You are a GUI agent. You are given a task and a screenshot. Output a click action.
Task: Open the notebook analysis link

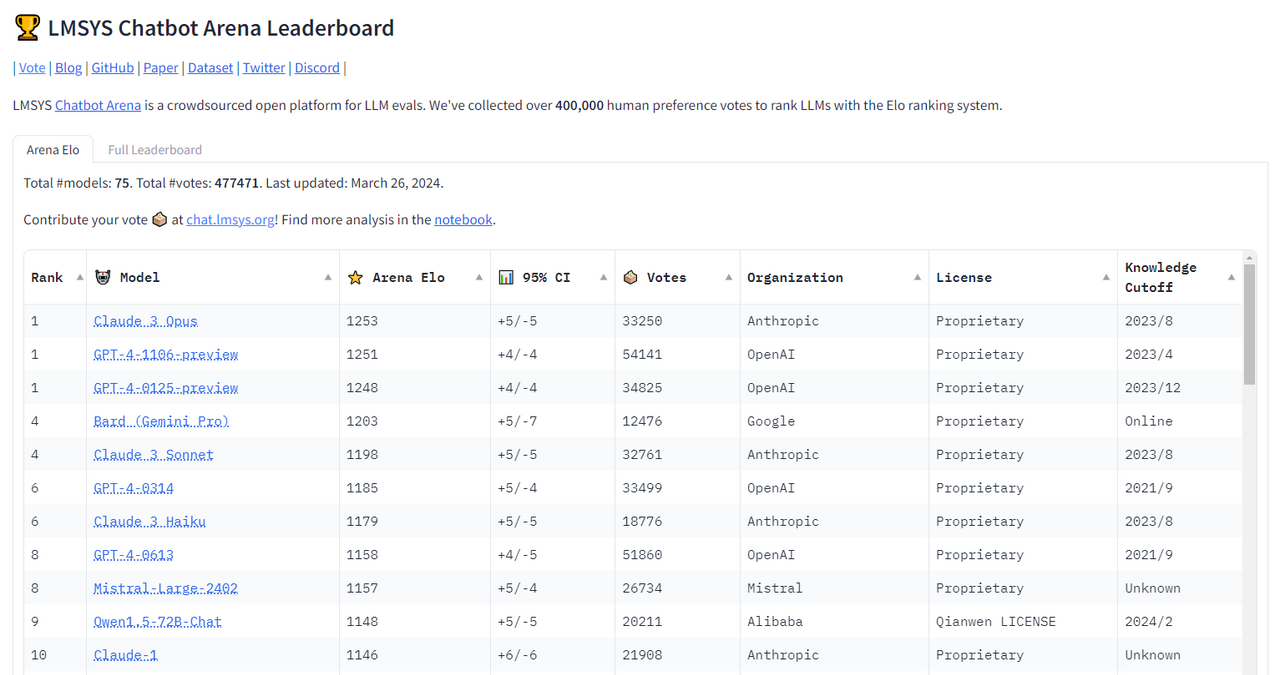point(463,219)
